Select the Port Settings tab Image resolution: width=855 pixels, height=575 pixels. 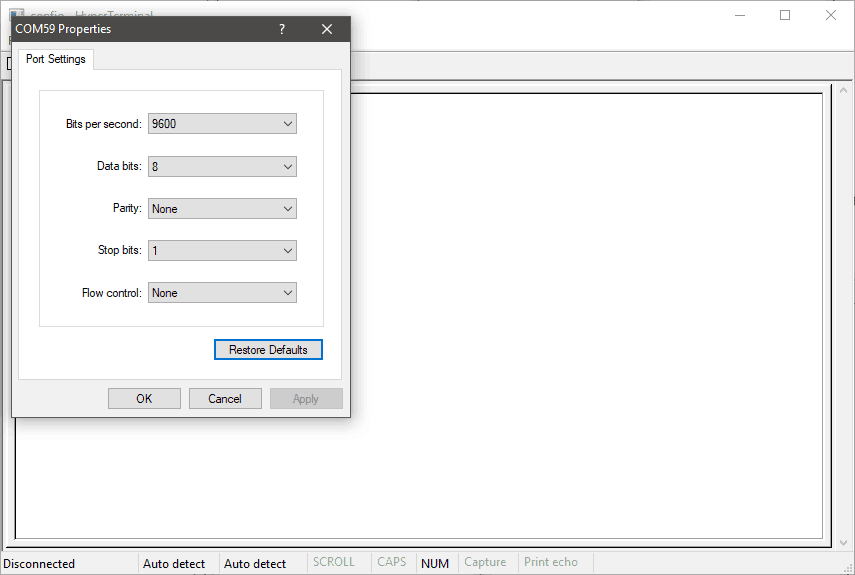56,59
